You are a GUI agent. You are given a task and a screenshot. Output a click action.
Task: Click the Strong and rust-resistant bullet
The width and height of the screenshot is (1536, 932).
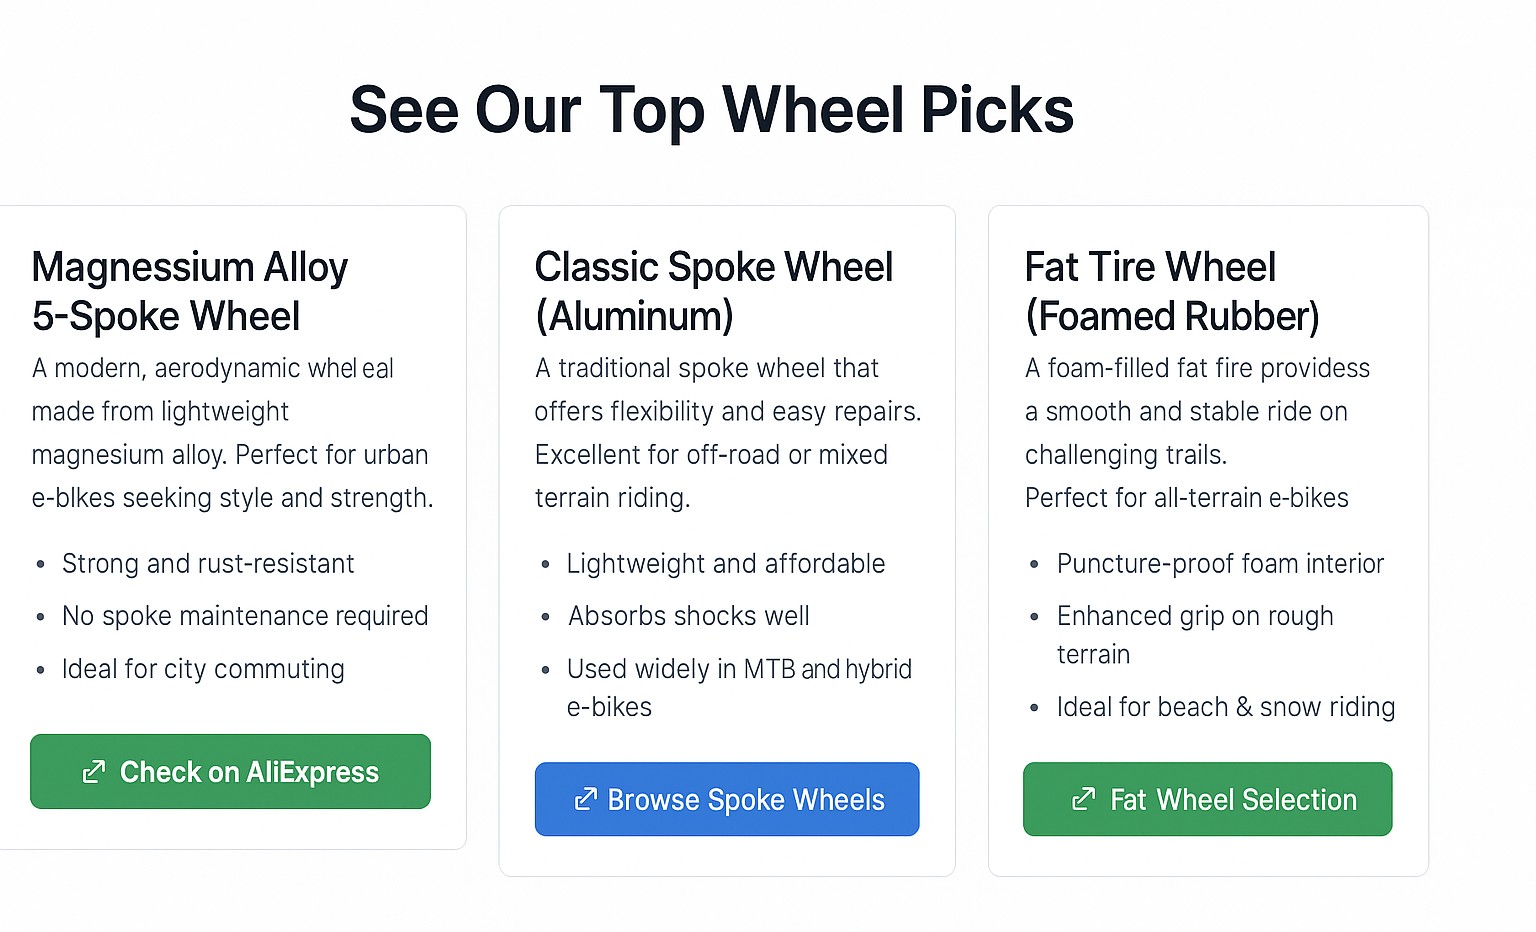click(x=208, y=564)
